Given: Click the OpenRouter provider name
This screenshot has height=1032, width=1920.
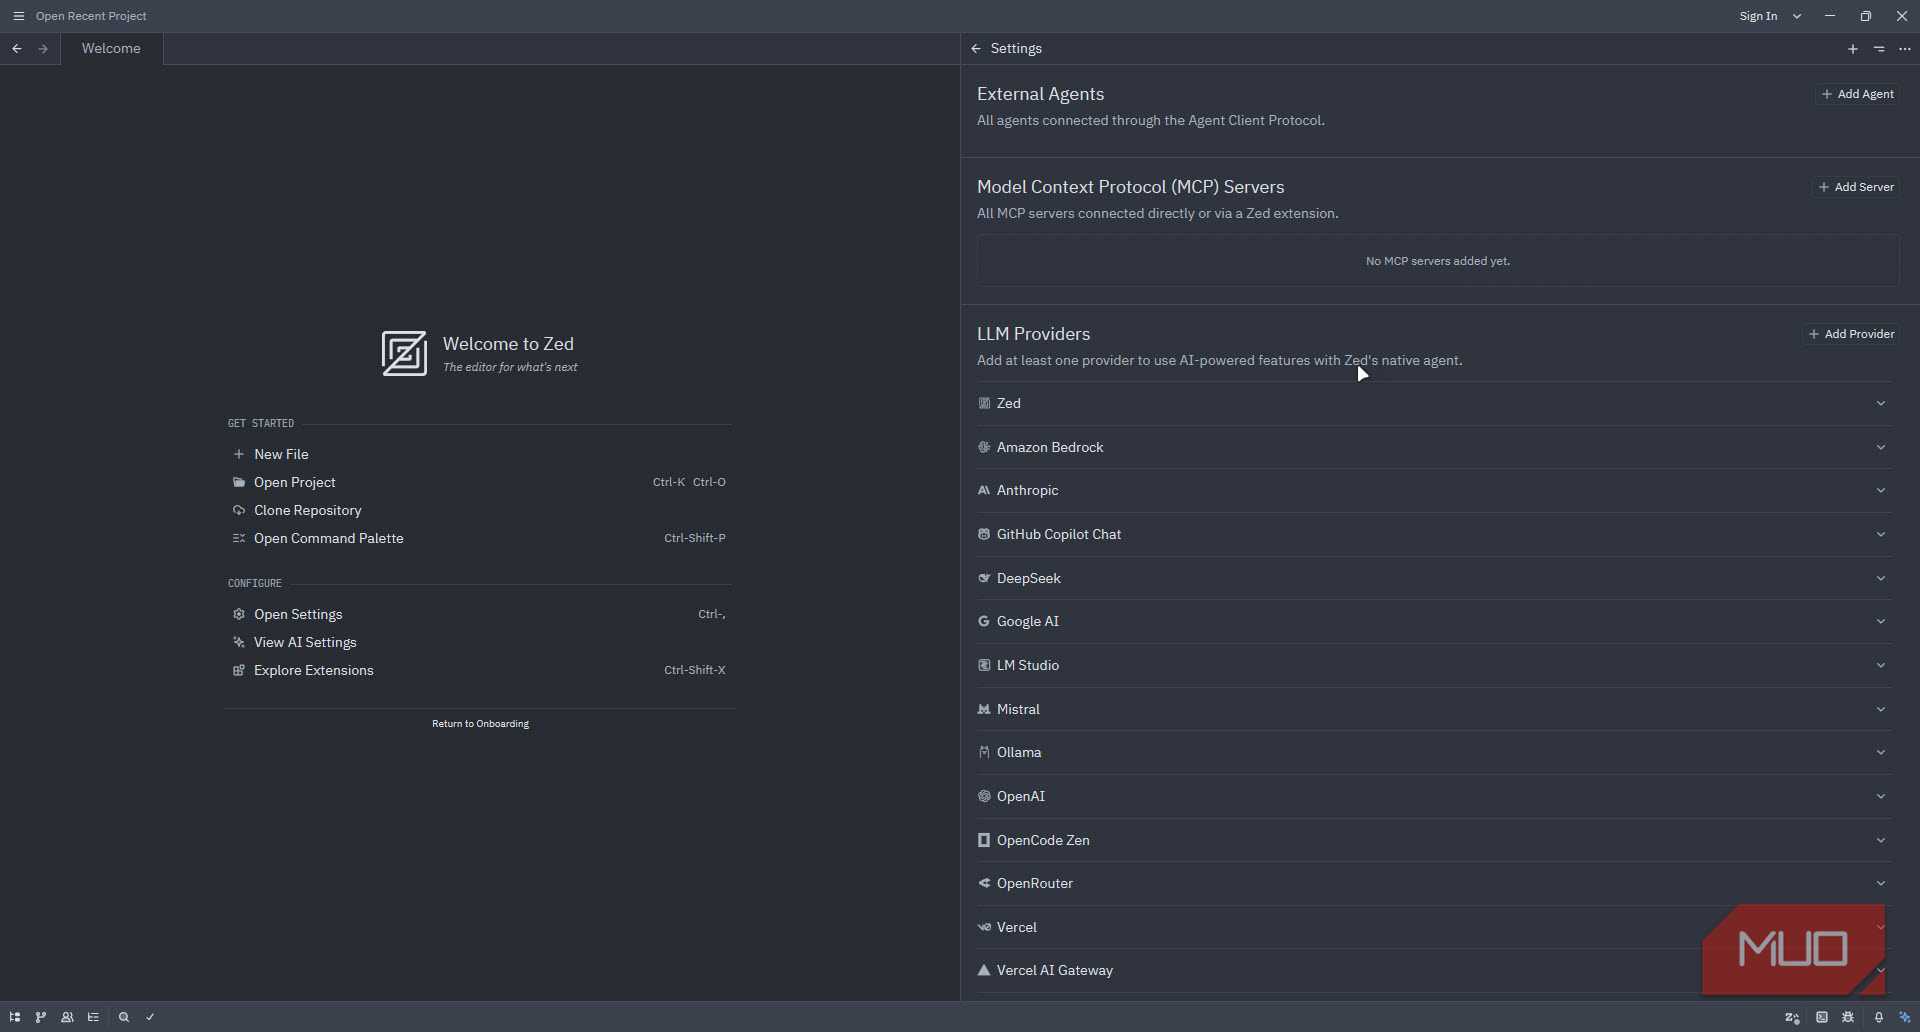Looking at the screenshot, I should (1034, 884).
